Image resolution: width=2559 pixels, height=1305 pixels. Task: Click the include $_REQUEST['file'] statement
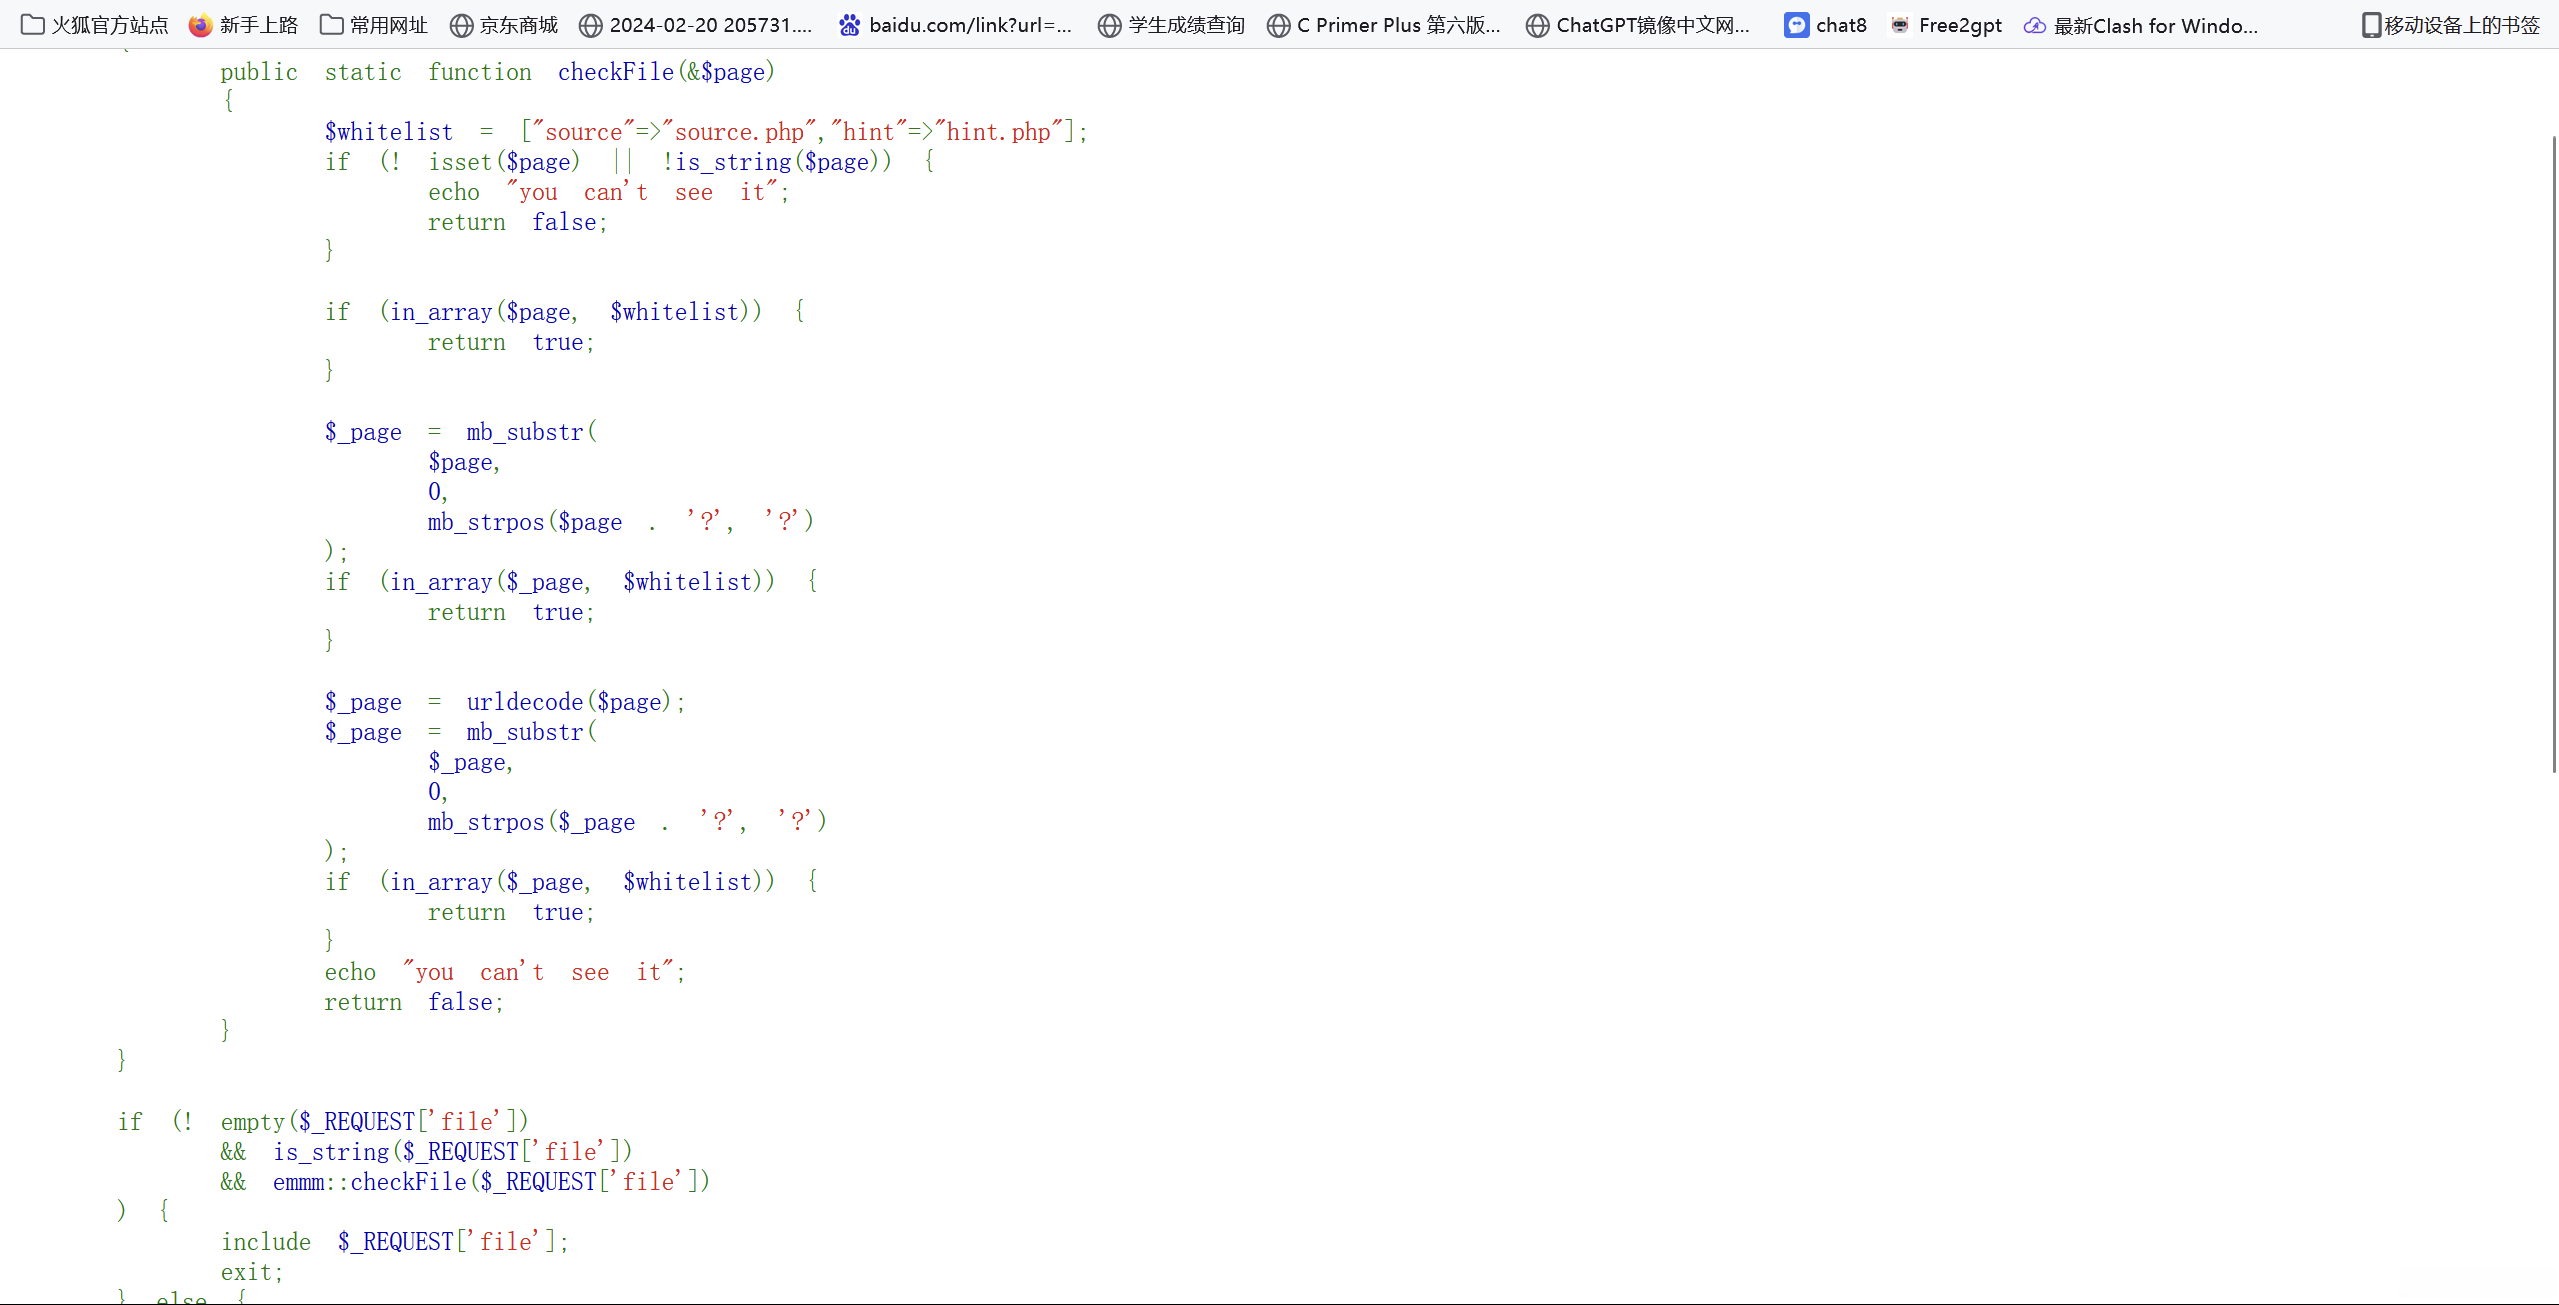pos(394,1242)
